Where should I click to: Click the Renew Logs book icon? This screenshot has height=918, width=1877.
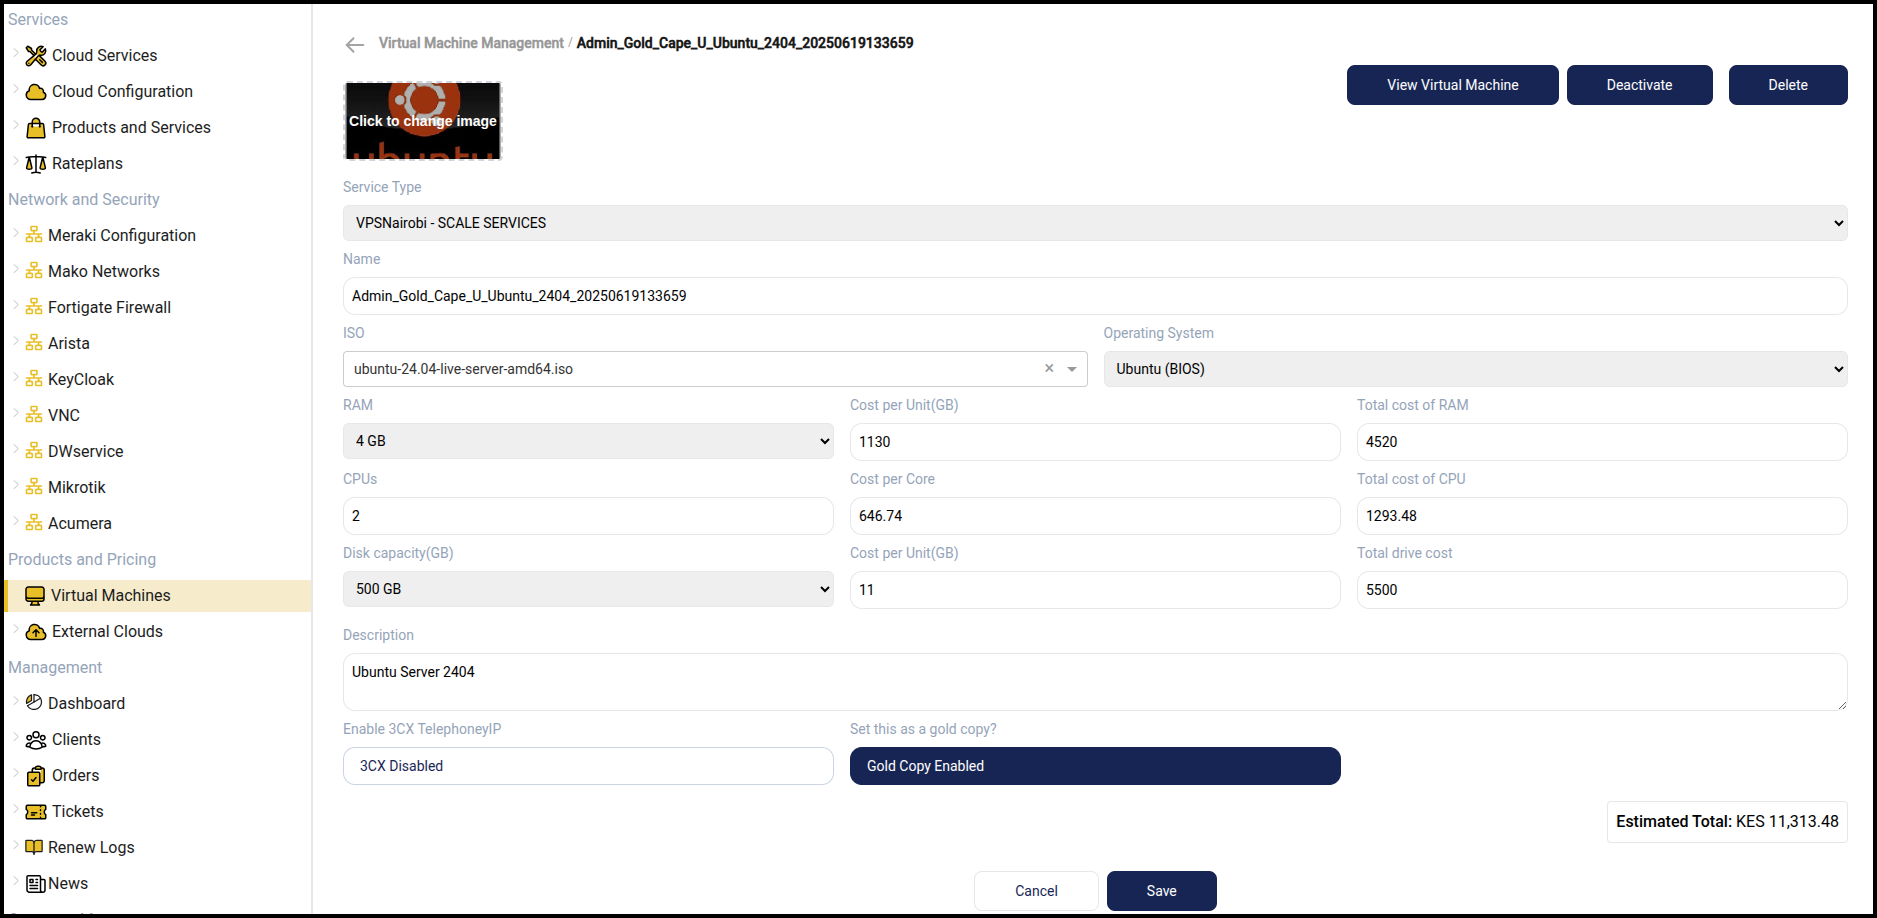coord(34,847)
